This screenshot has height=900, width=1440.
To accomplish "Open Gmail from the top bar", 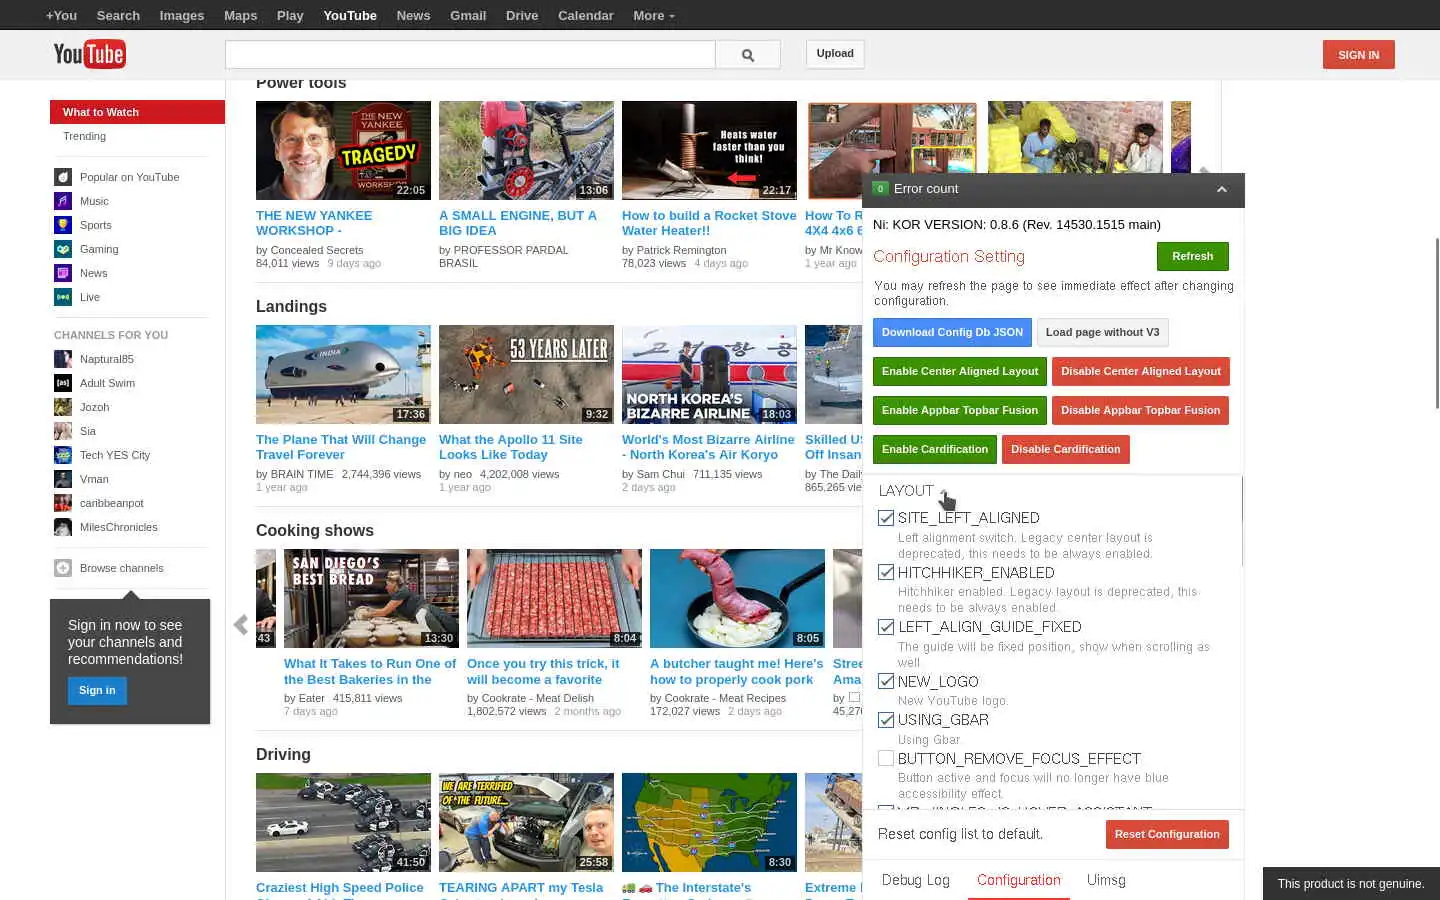I will point(468,15).
